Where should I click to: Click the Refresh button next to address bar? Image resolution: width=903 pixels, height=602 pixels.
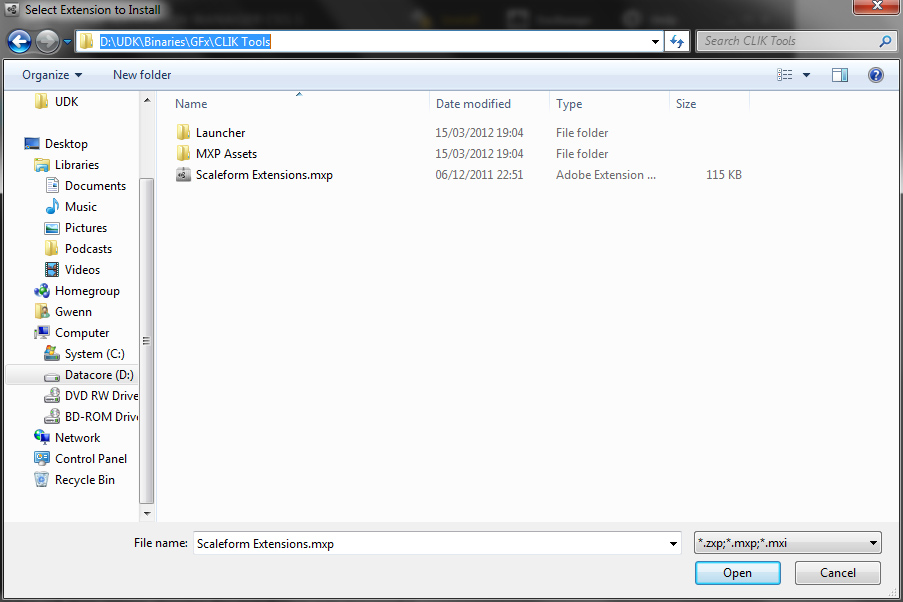click(x=677, y=41)
